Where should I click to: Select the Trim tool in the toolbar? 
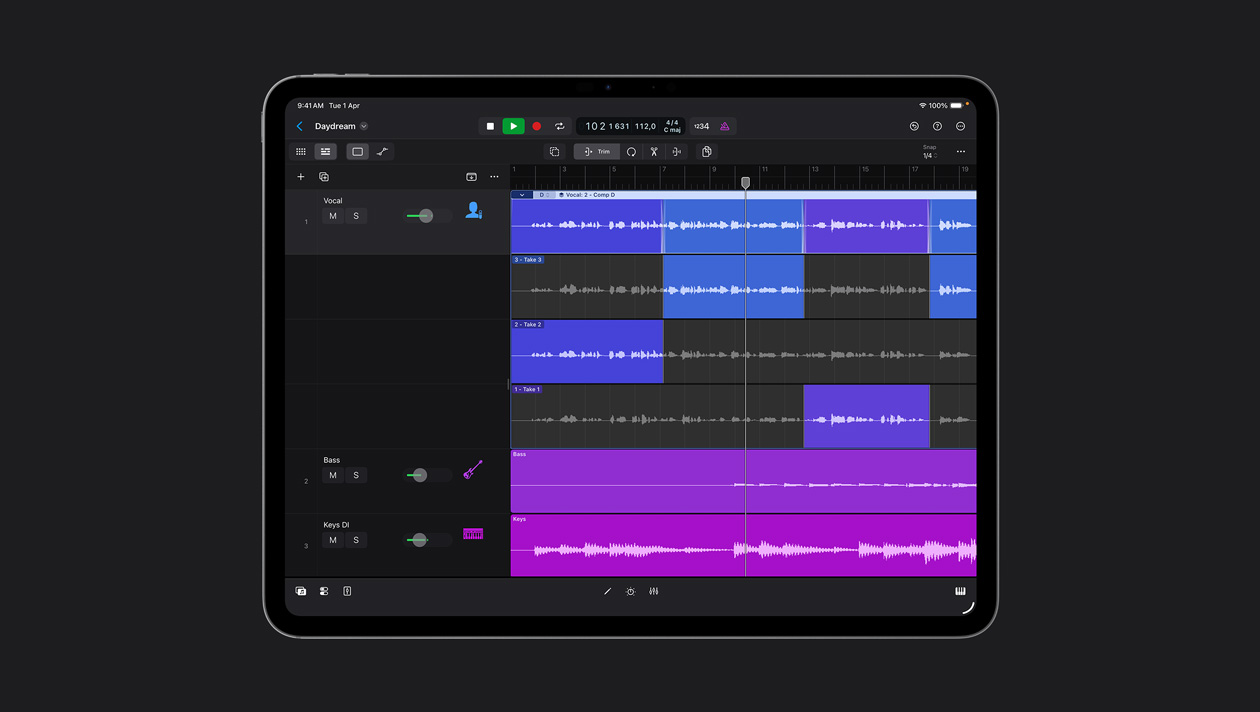597,151
